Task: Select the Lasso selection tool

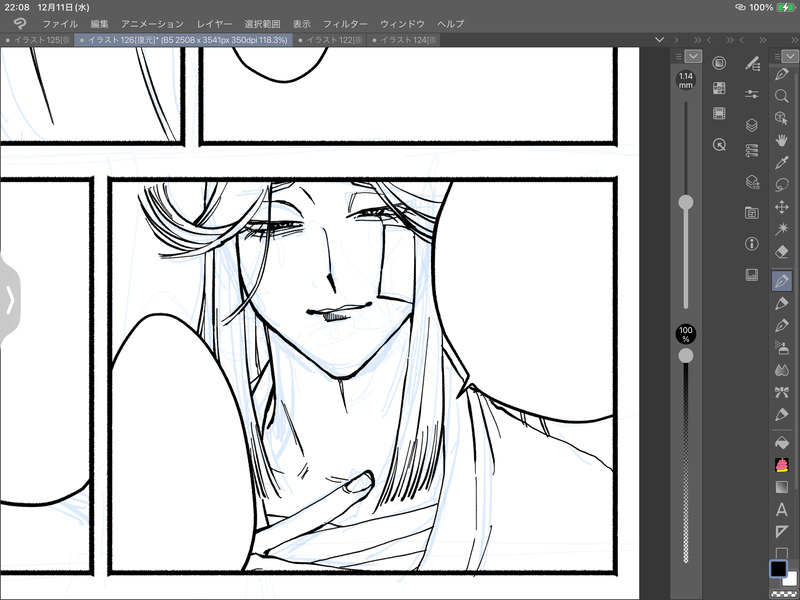Action: pos(782,185)
